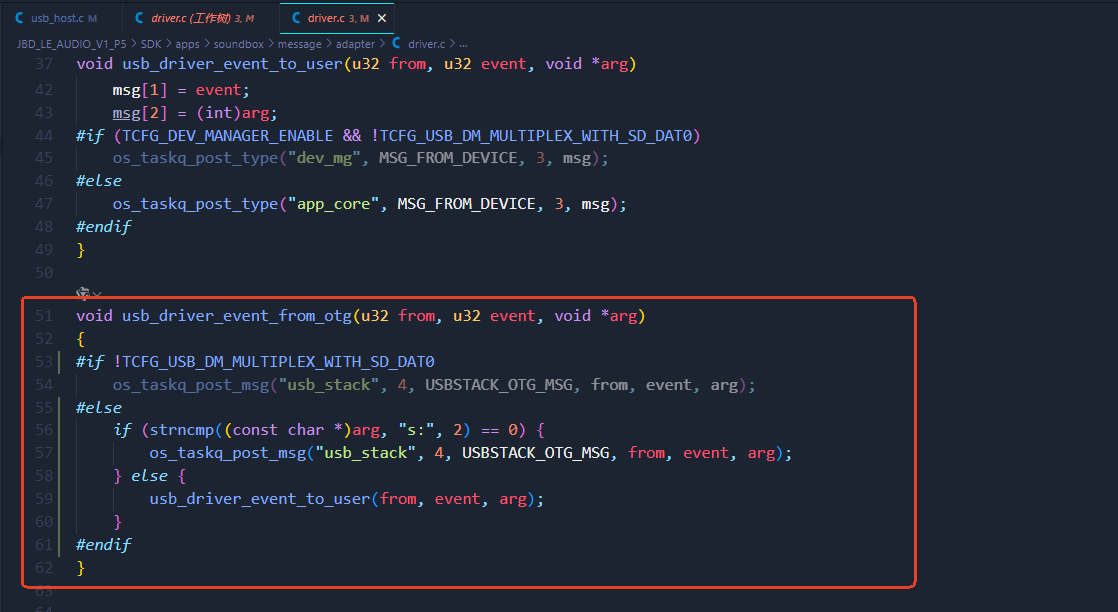The width and height of the screenshot is (1118, 612).
Task: Place cursor on "app_core" string
Action: (334, 204)
